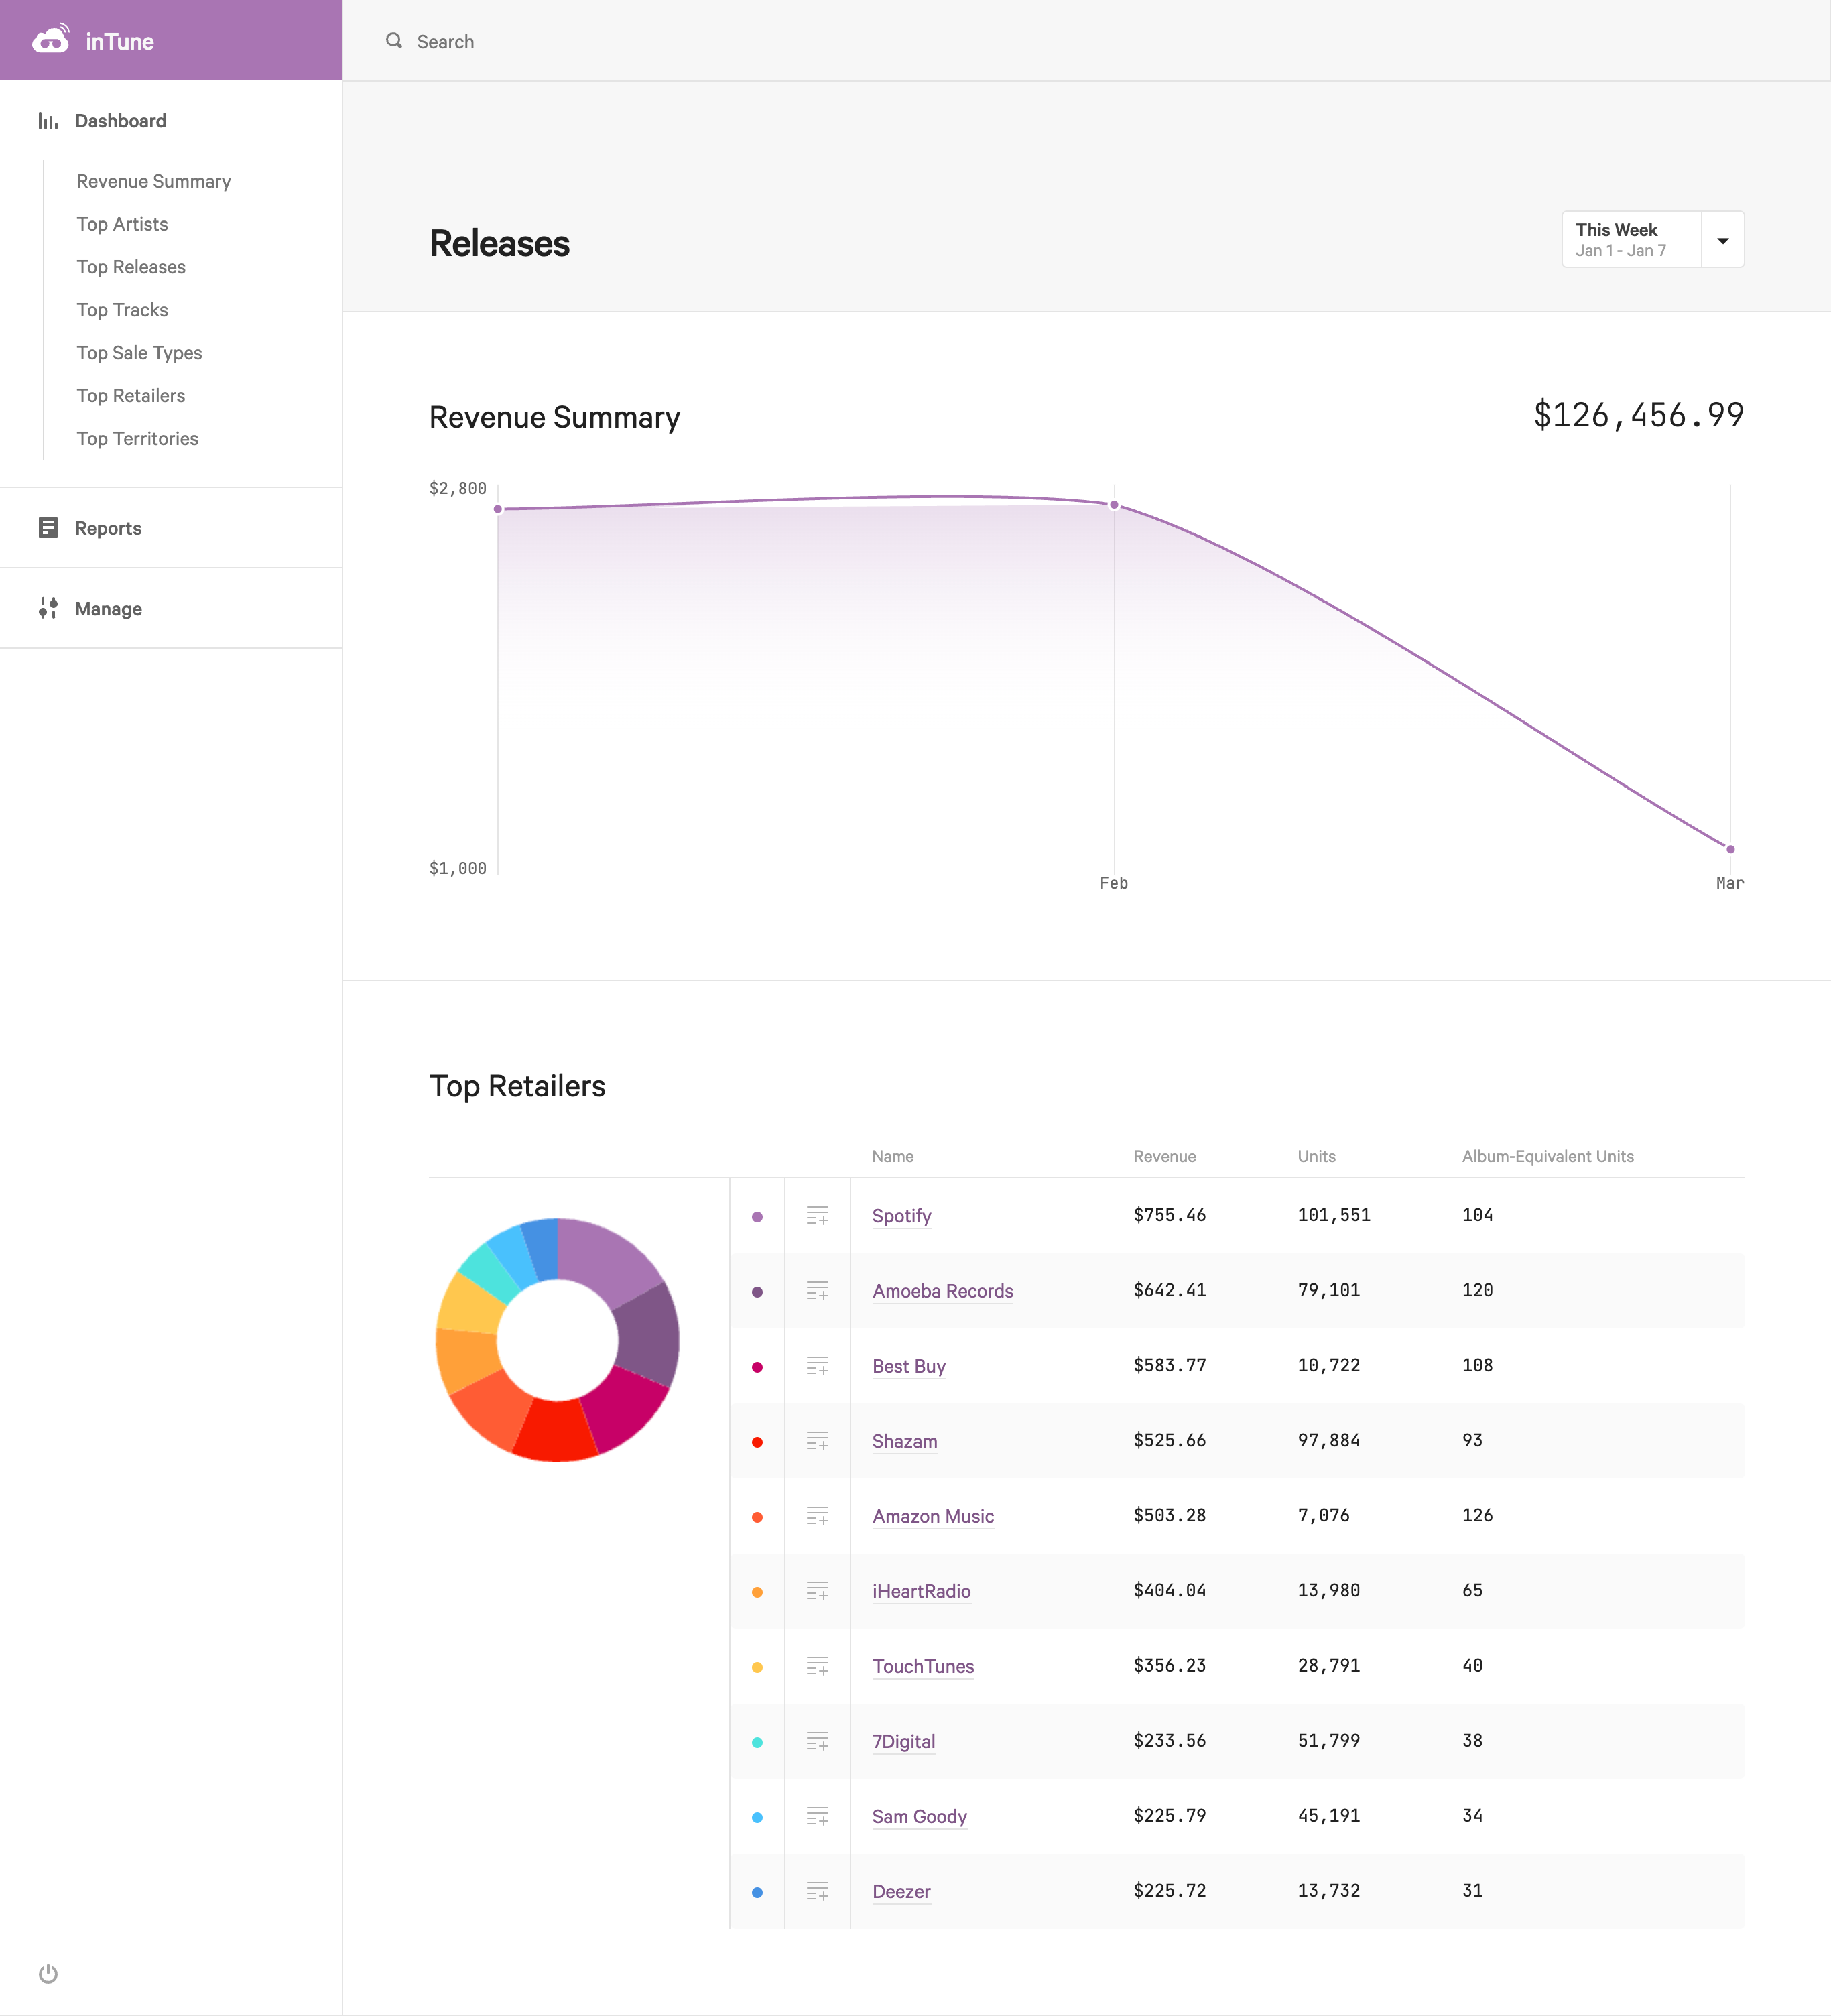
Task: Go to Top Artists in sidebar
Action: tap(122, 224)
